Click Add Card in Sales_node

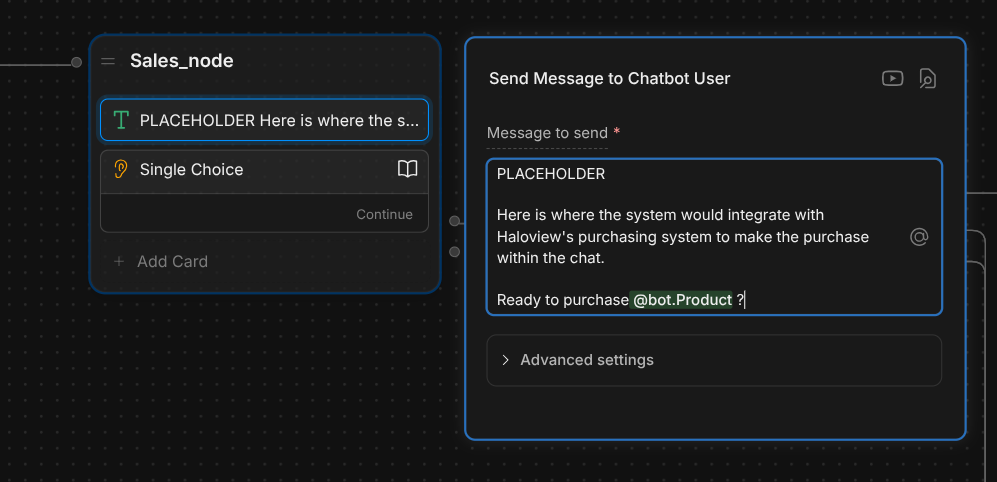point(172,261)
